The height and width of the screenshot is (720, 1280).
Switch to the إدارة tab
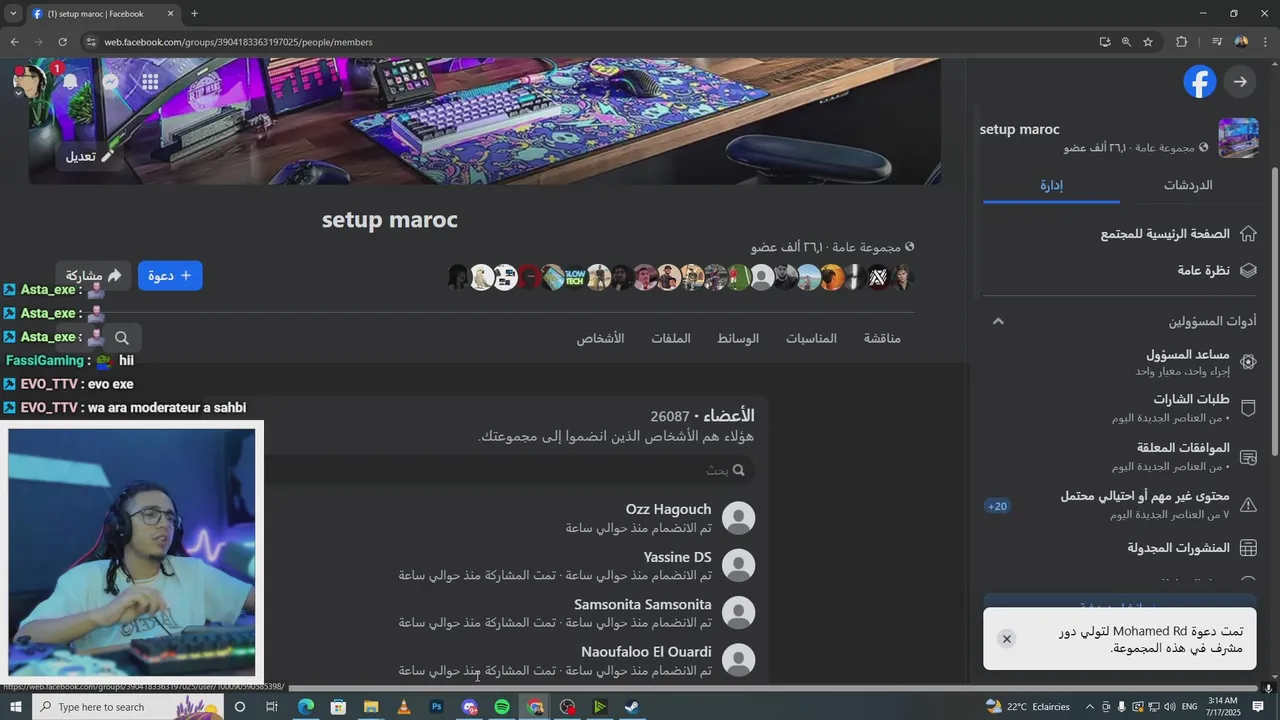pos(1051,185)
